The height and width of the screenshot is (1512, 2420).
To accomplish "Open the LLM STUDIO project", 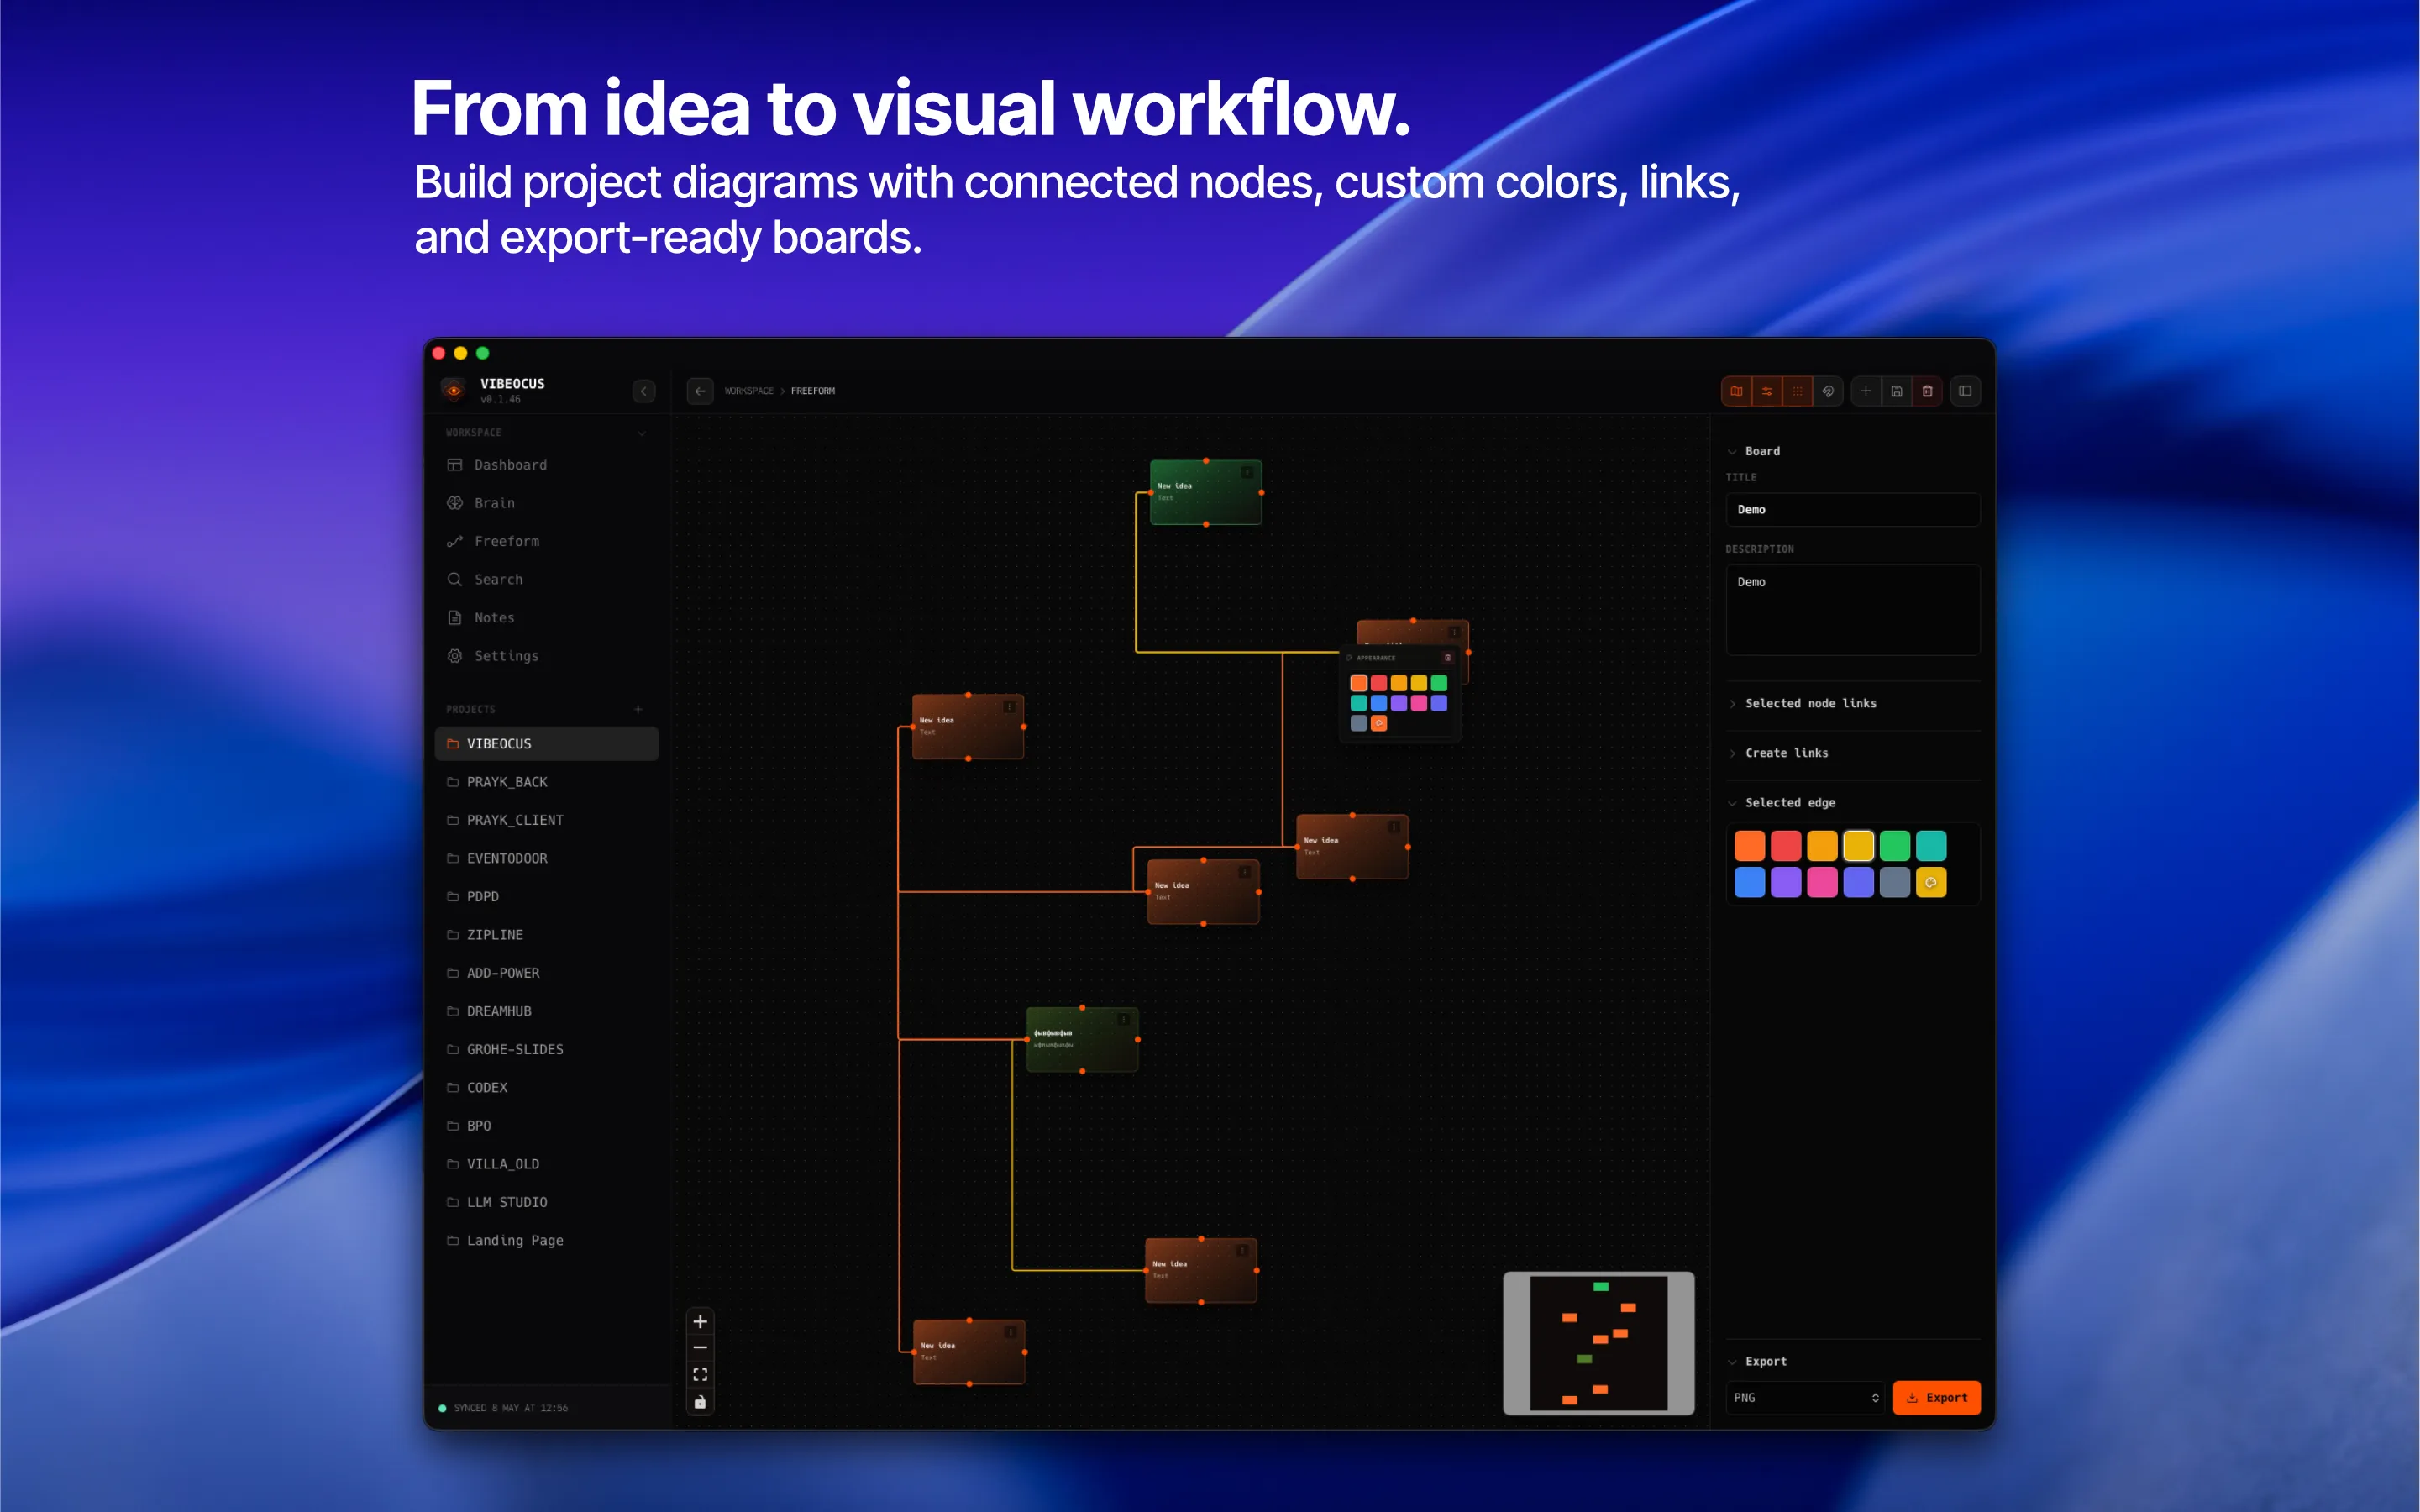I will [547, 1202].
